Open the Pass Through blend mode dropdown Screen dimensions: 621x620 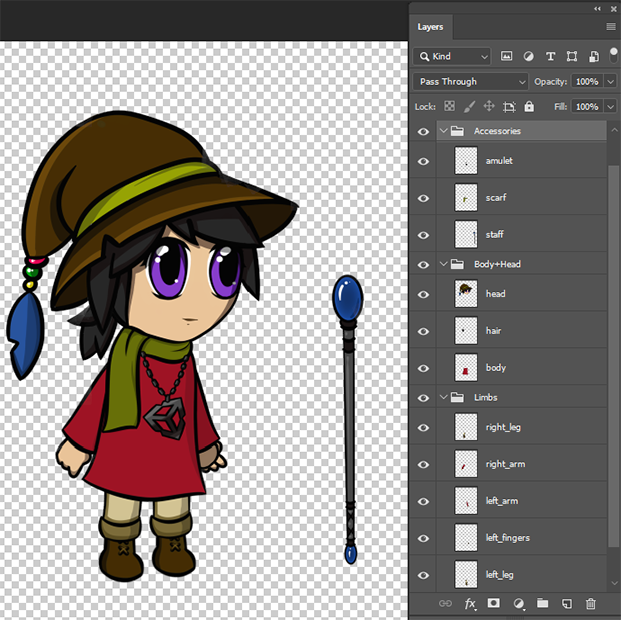tap(471, 82)
